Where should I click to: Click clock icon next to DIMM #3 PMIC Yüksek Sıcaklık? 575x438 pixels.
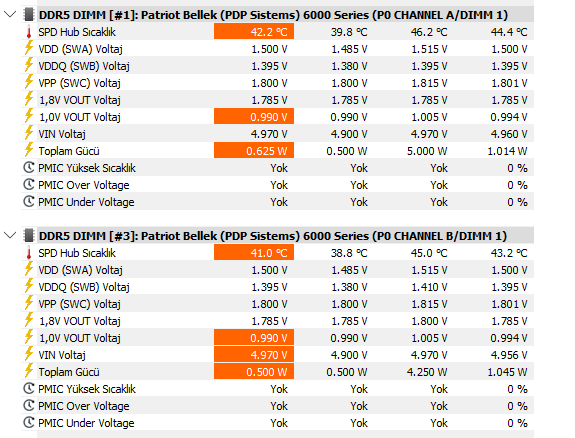click(29, 388)
